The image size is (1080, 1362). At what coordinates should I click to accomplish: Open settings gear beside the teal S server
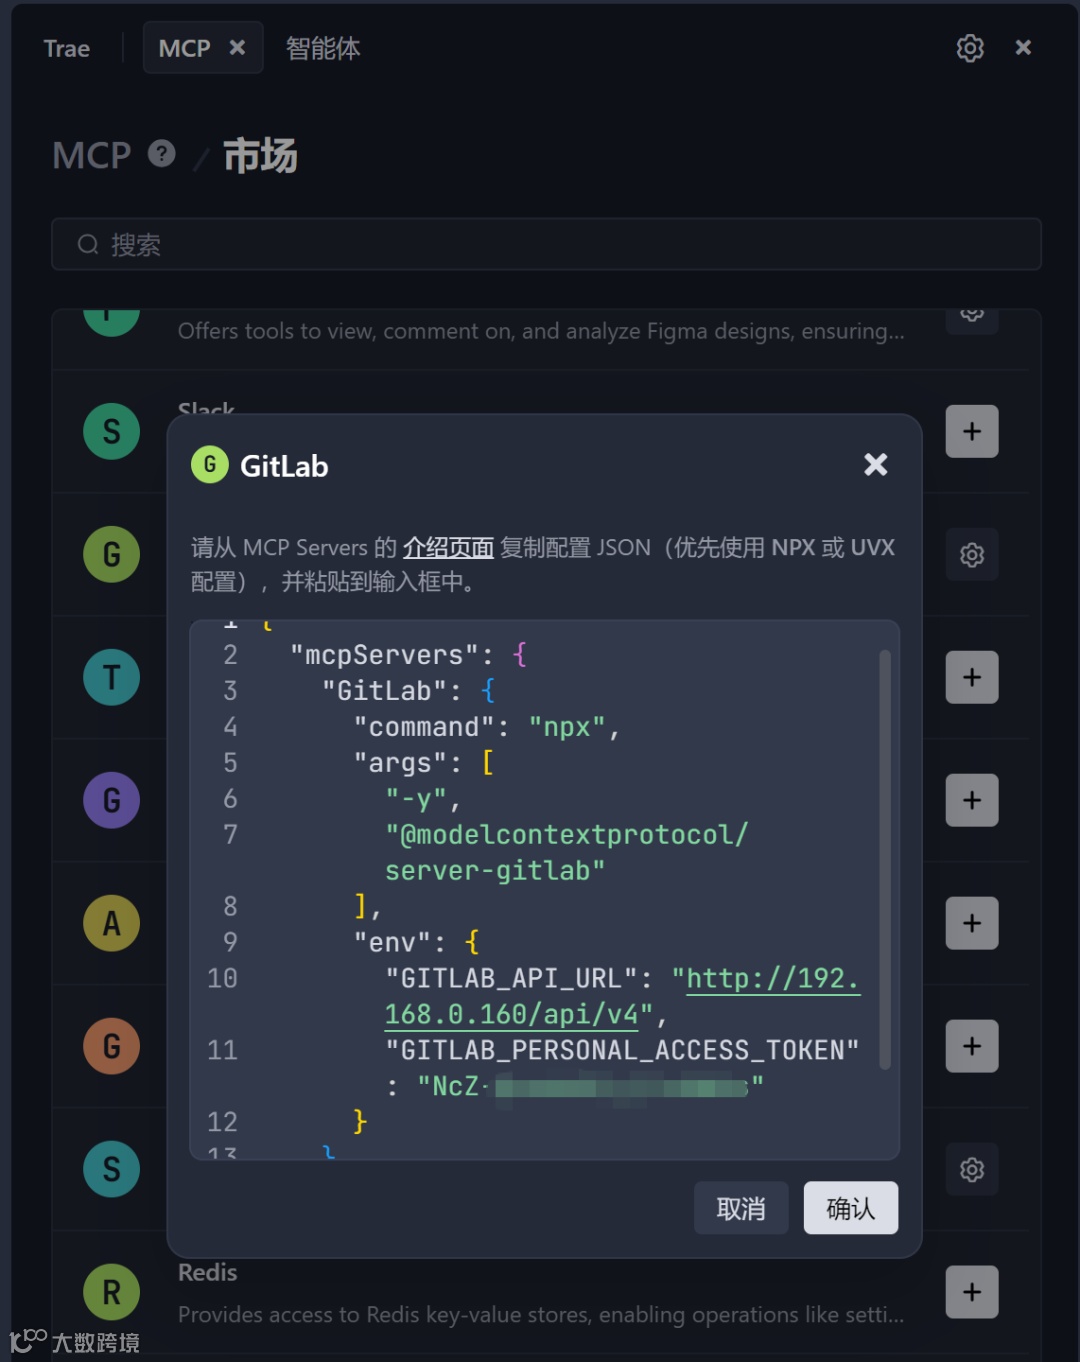972,1169
